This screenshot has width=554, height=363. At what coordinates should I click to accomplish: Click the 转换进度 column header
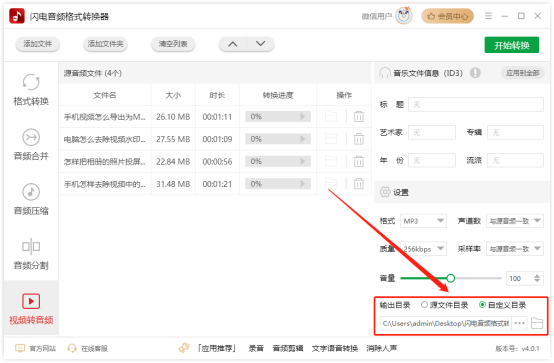click(x=278, y=95)
